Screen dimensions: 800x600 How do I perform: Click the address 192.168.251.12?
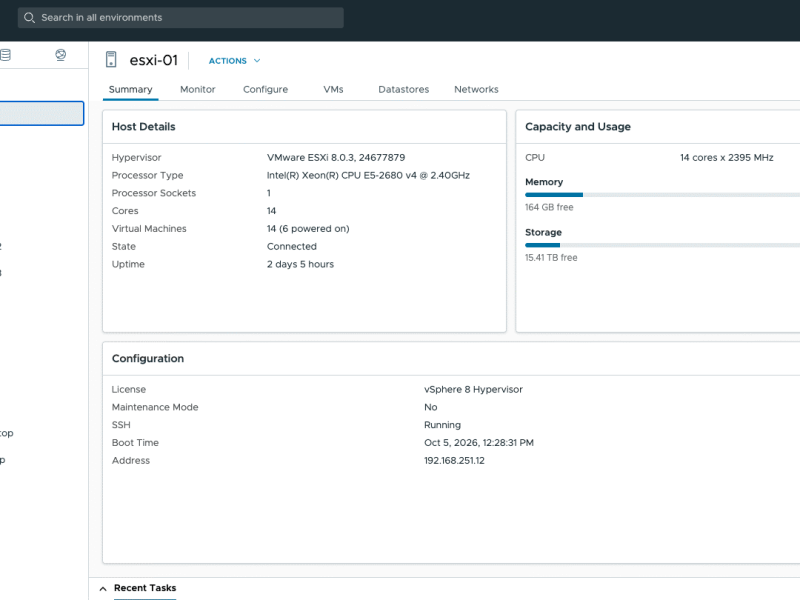coord(454,461)
